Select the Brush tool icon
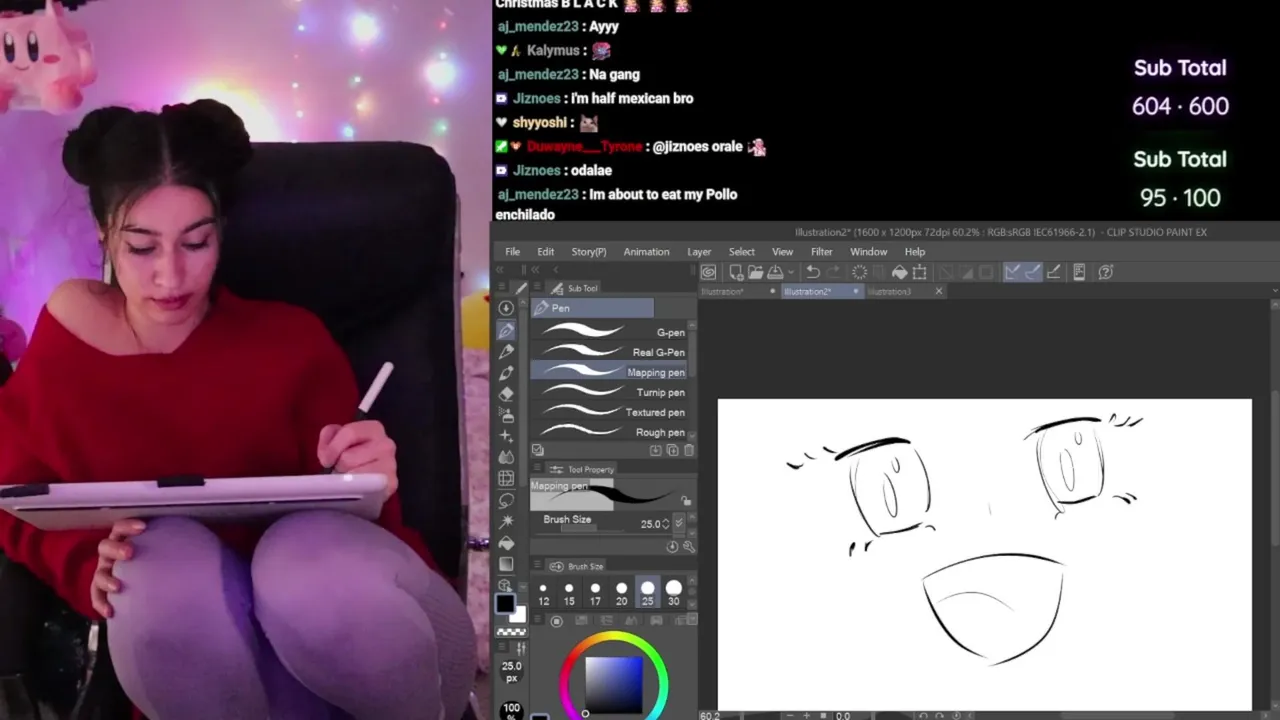Viewport: 1280px width, 720px height. tap(506, 372)
